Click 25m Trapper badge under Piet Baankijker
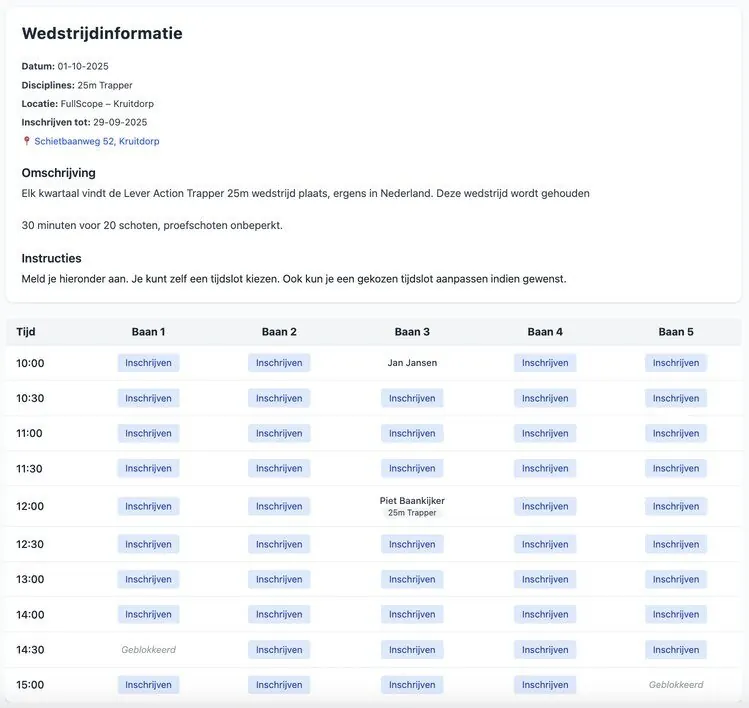This screenshot has width=749, height=708. click(x=412, y=513)
